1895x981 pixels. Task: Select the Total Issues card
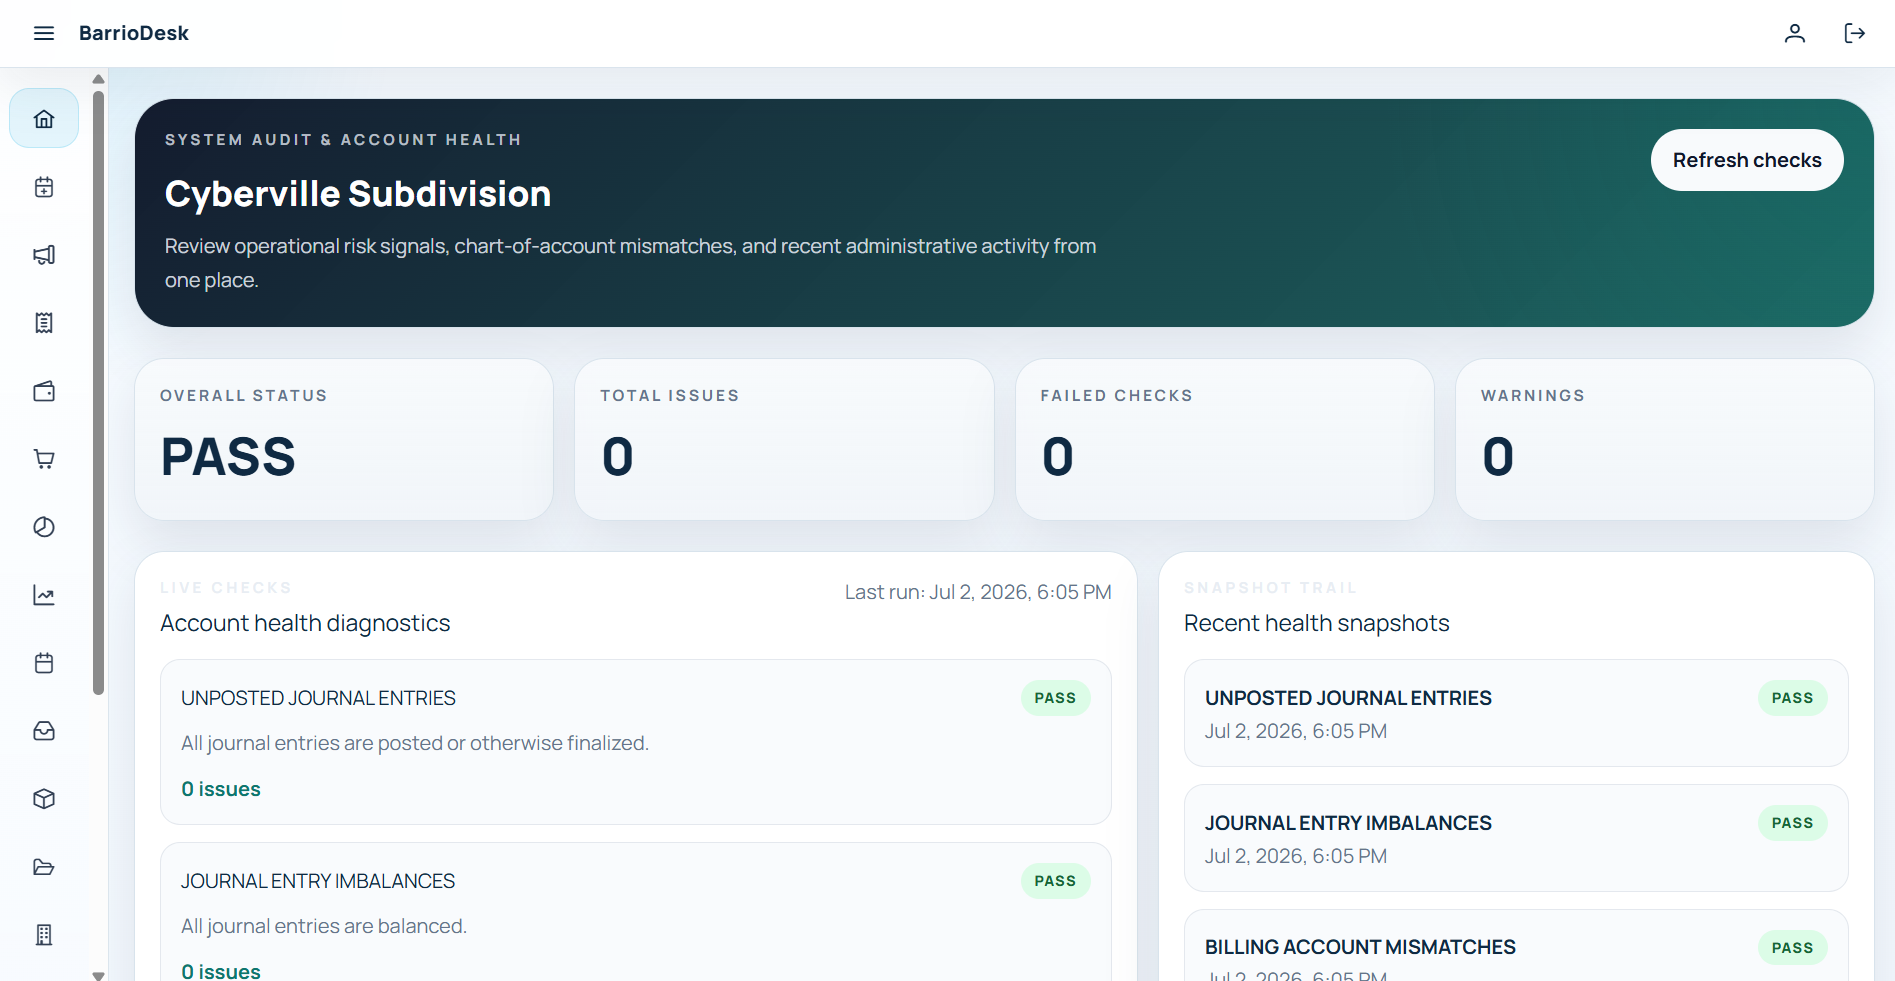pyautogui.click(x=784, y=439)
